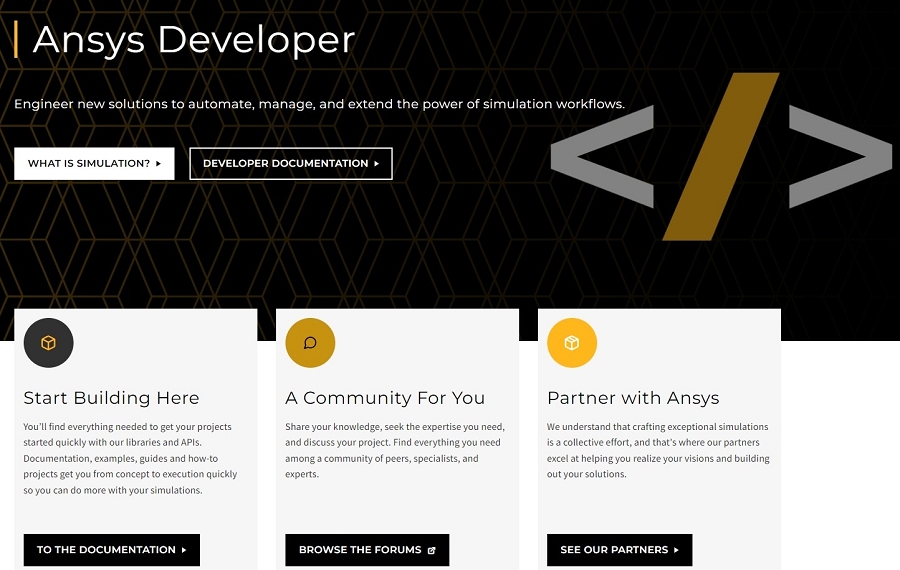Click the left angle bracket in the code graphic
The height and width of the screenshot is (570, 900).
602,156
